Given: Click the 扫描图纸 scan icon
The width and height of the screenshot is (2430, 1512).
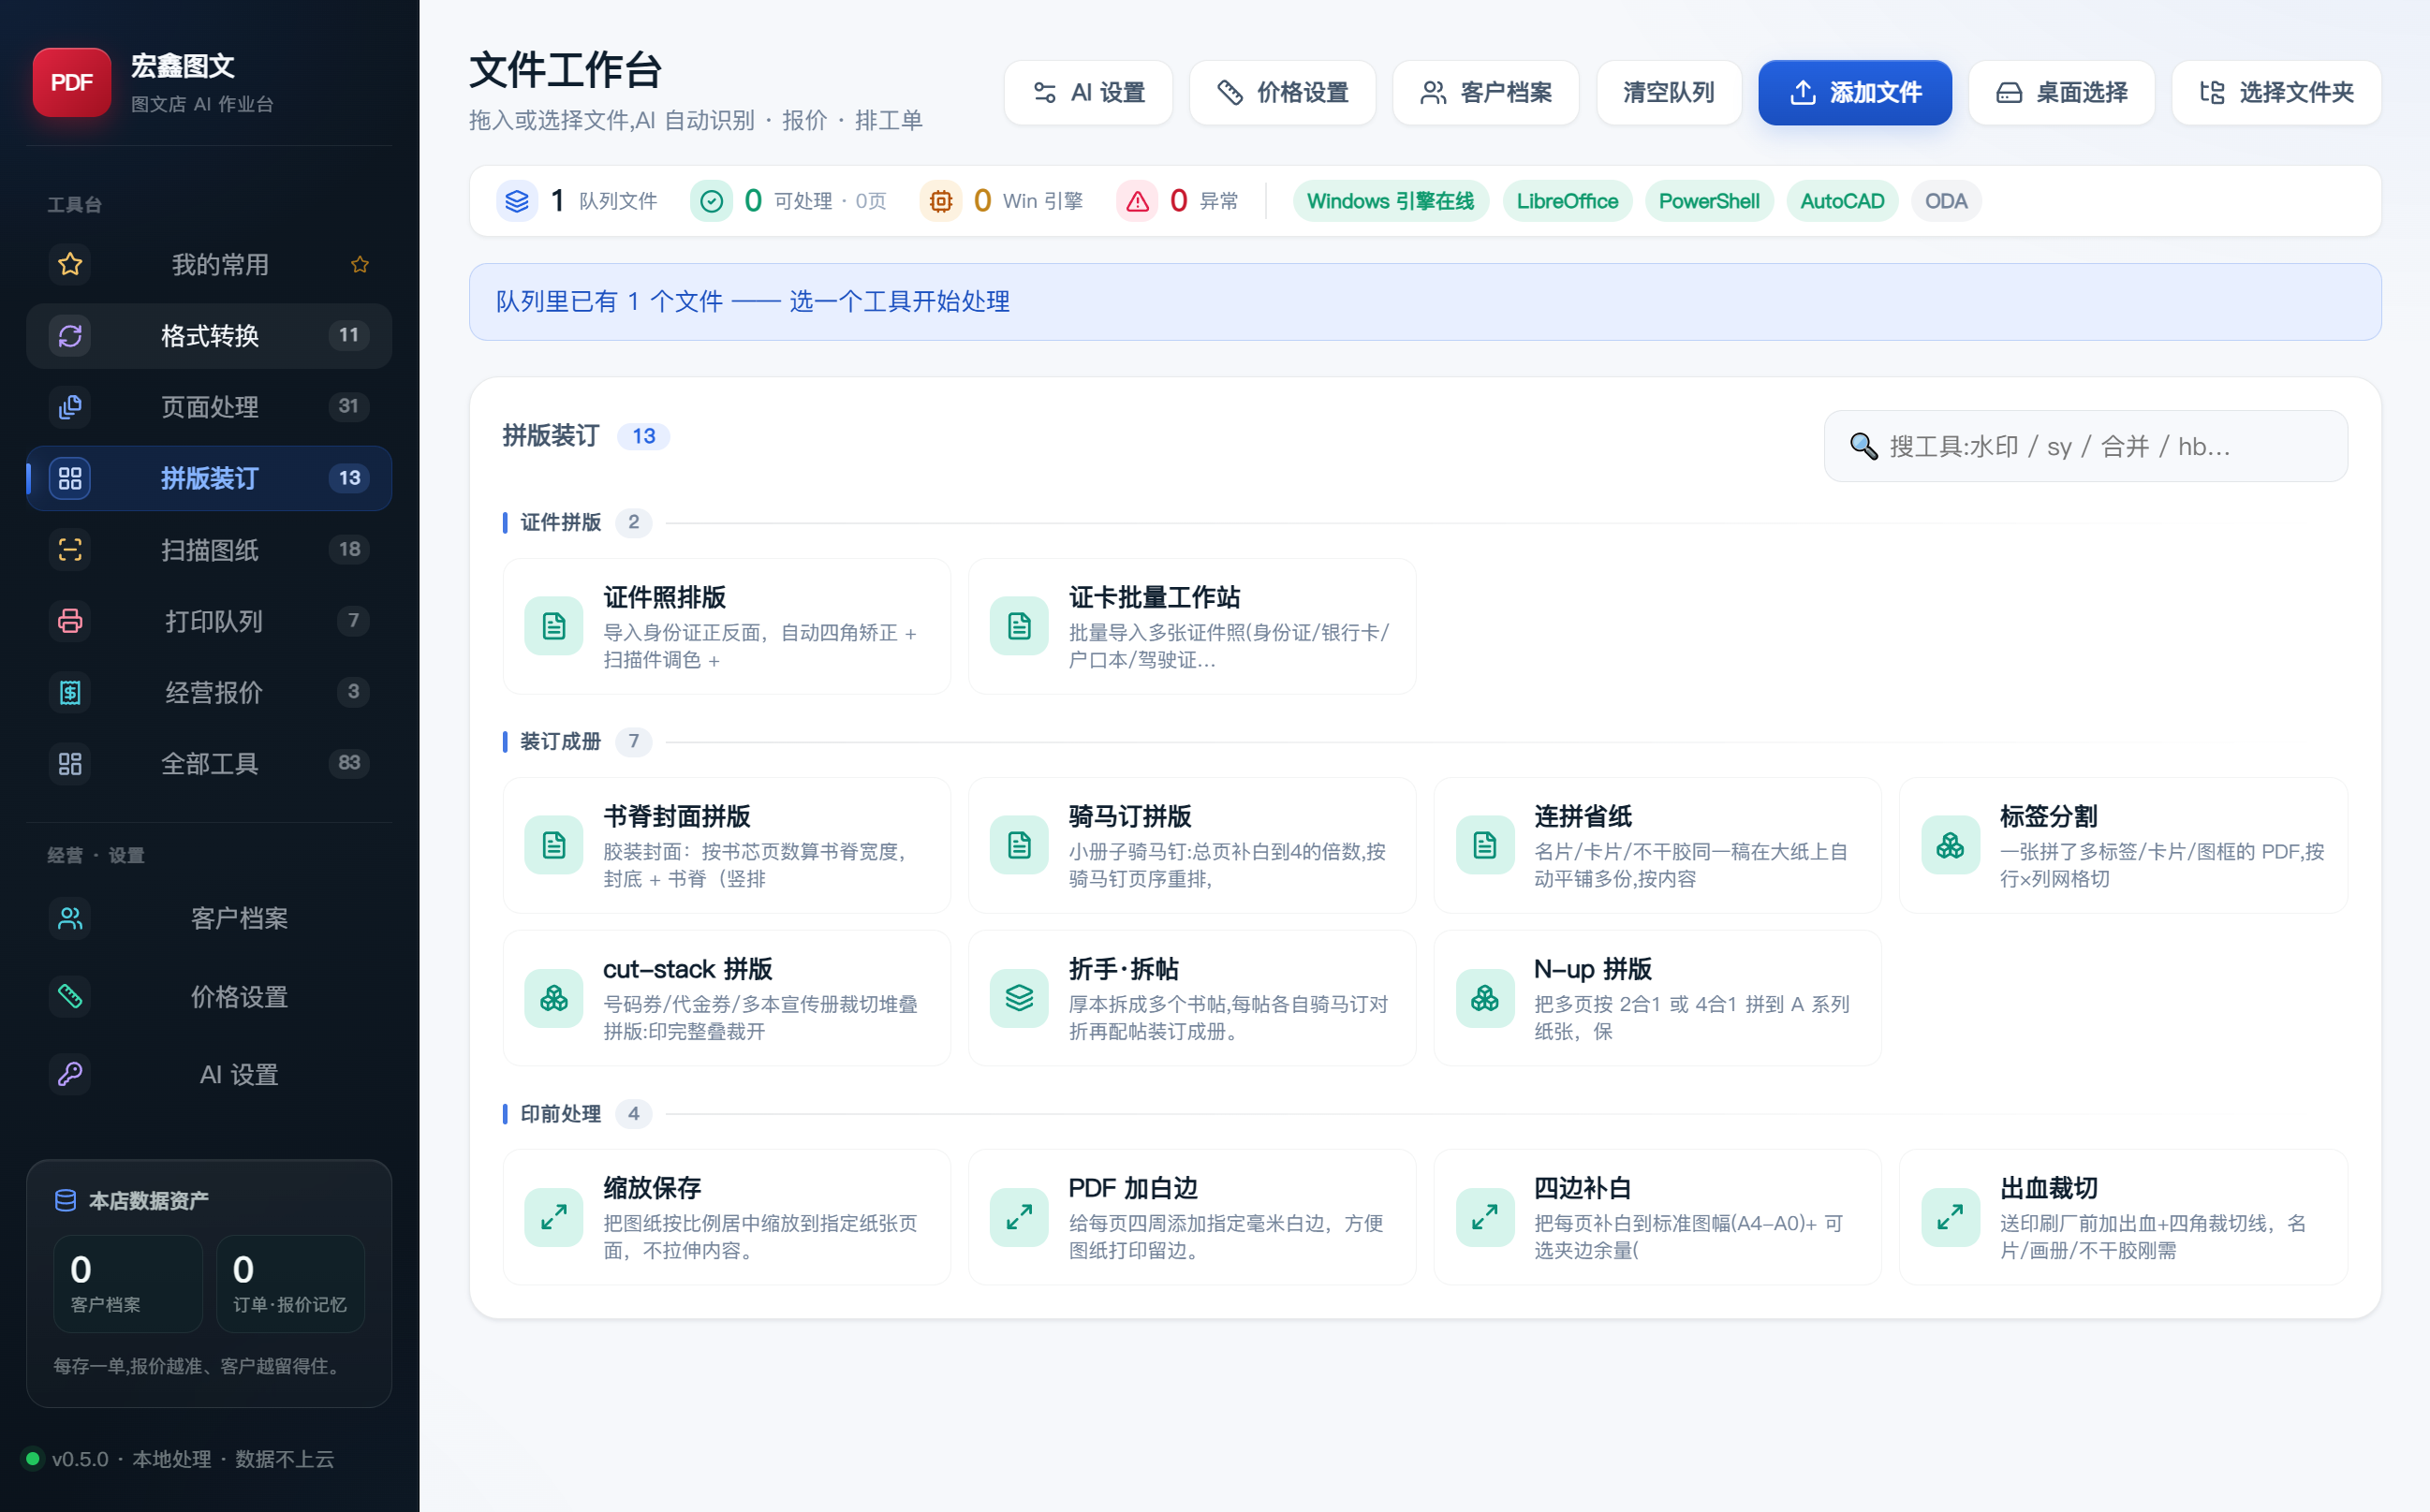Looking at the screenshot, I should (x=70, y=549).
